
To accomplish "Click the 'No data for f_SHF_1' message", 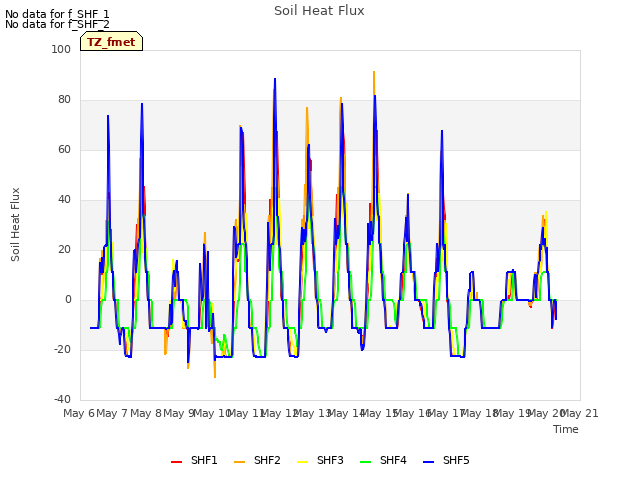I will pyautogui.click(x=57, y=14).
